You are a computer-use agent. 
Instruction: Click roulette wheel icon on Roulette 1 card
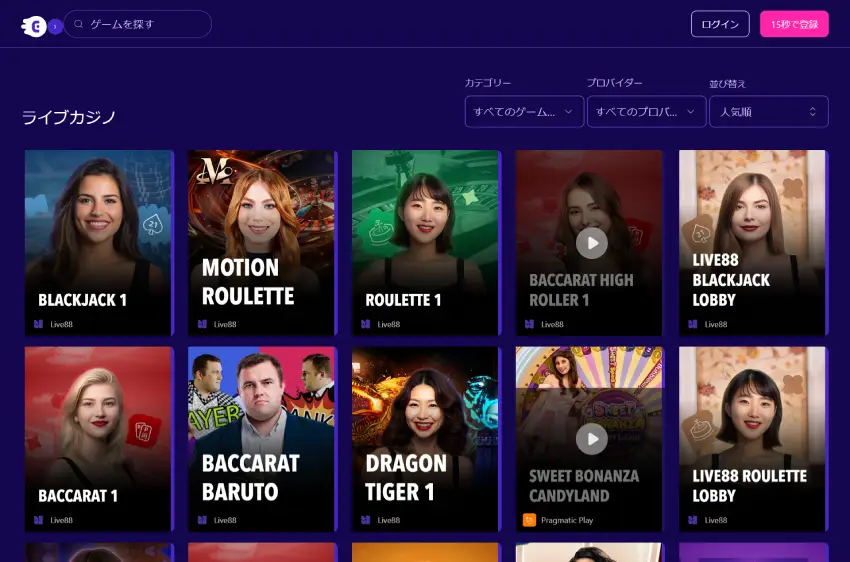379,231
